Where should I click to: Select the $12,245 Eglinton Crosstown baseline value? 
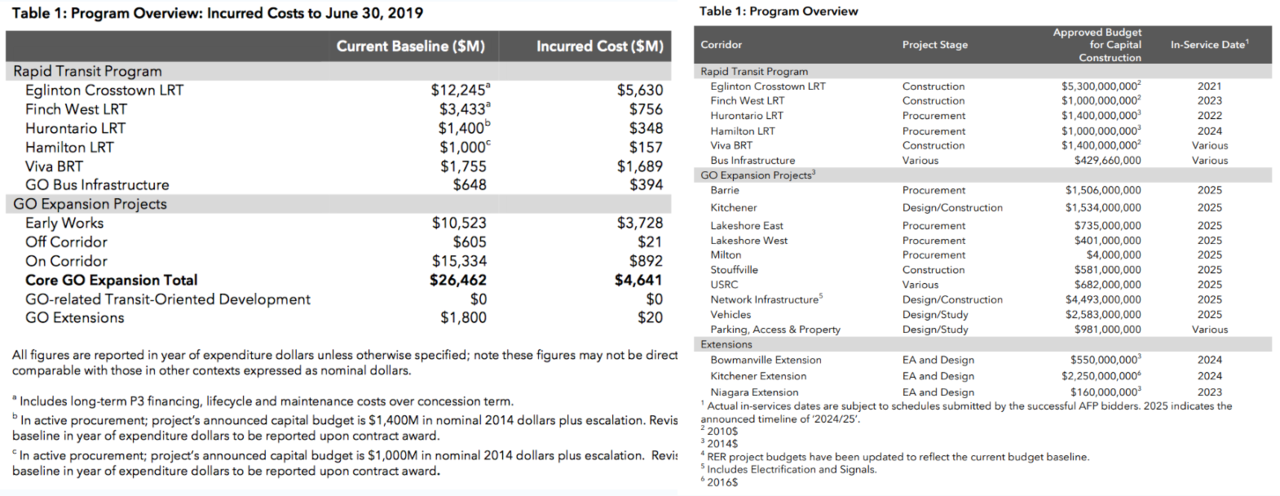459,90
